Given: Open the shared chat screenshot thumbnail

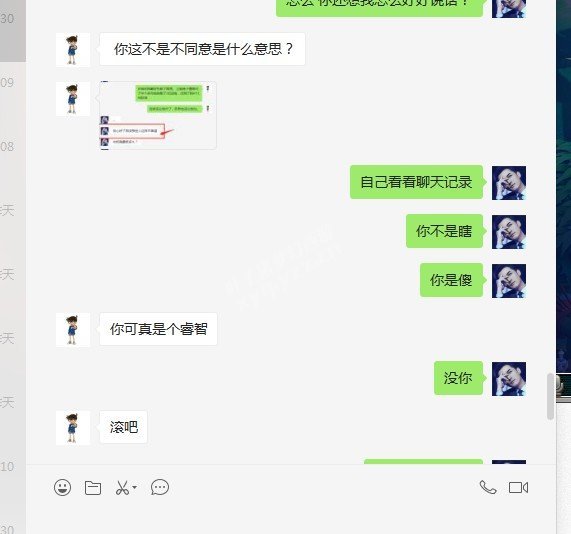Looking at the screenshot, I should pyautogui.click(x=158, y=115).
